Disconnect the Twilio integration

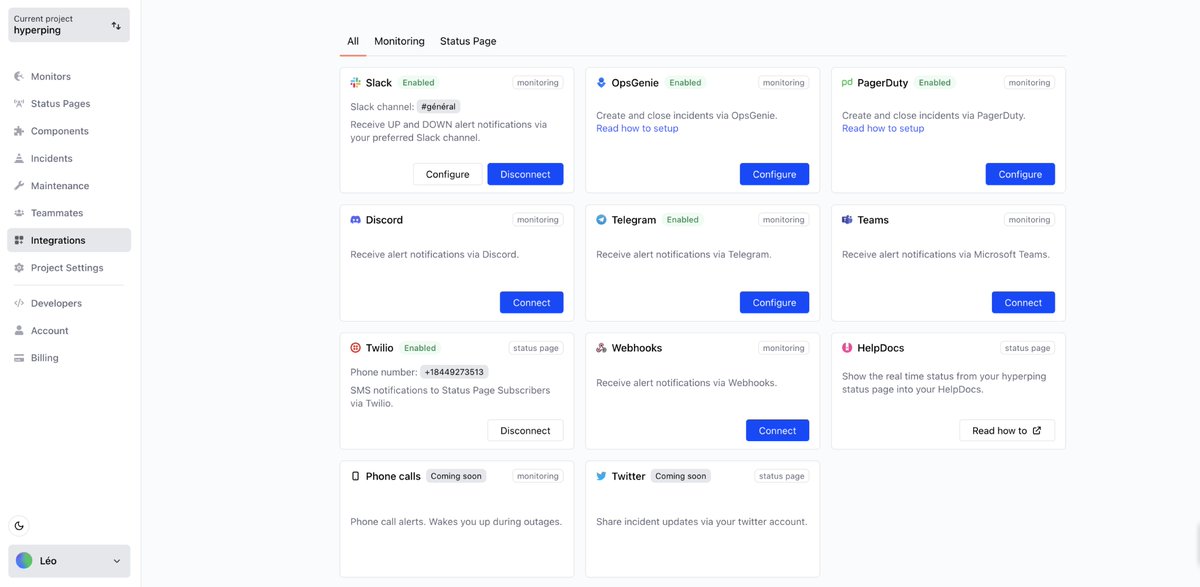tap(525, 430)
